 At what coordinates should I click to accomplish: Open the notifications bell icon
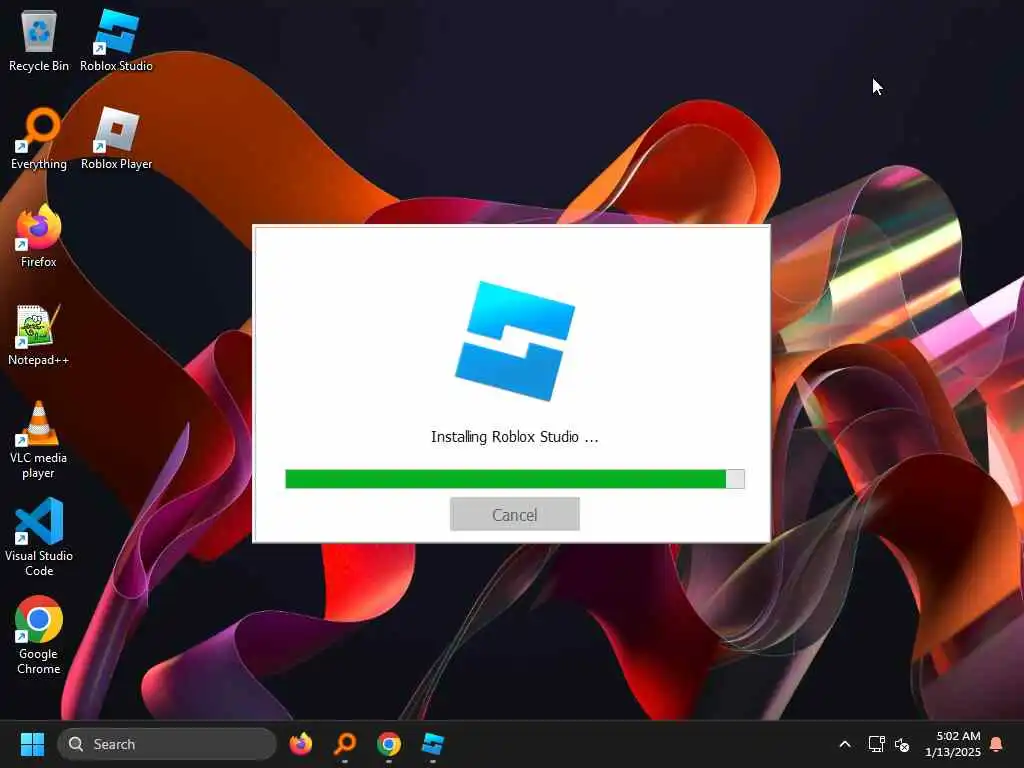pos(997,744)
